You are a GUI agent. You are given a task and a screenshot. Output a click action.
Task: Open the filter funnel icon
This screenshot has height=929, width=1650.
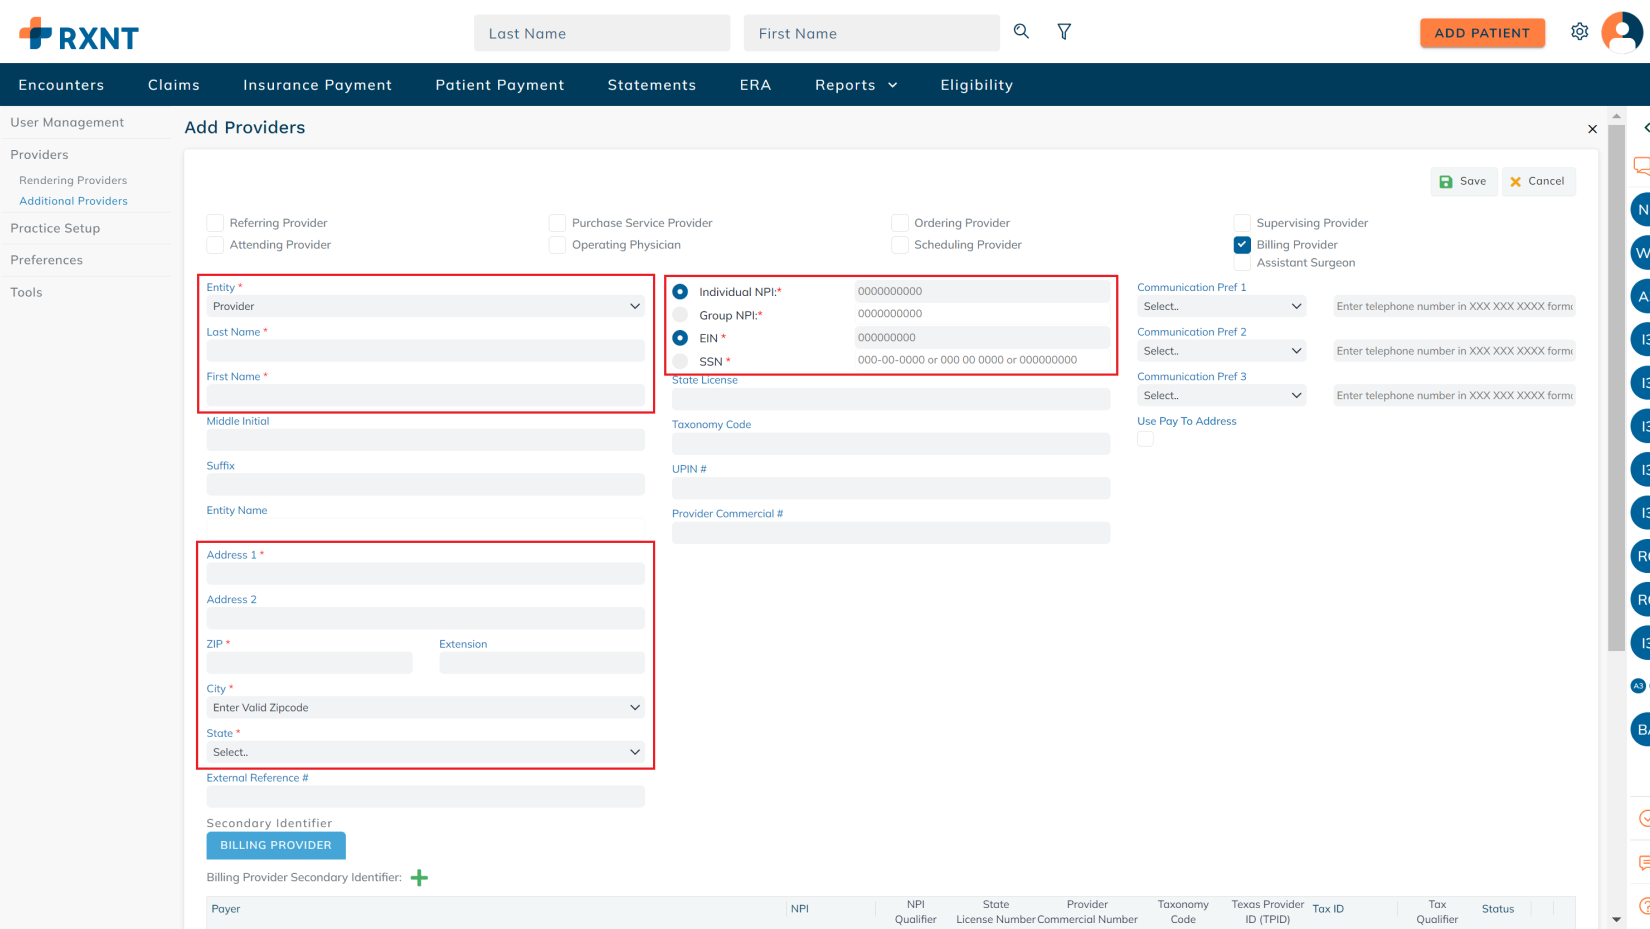coord(1064,32)
